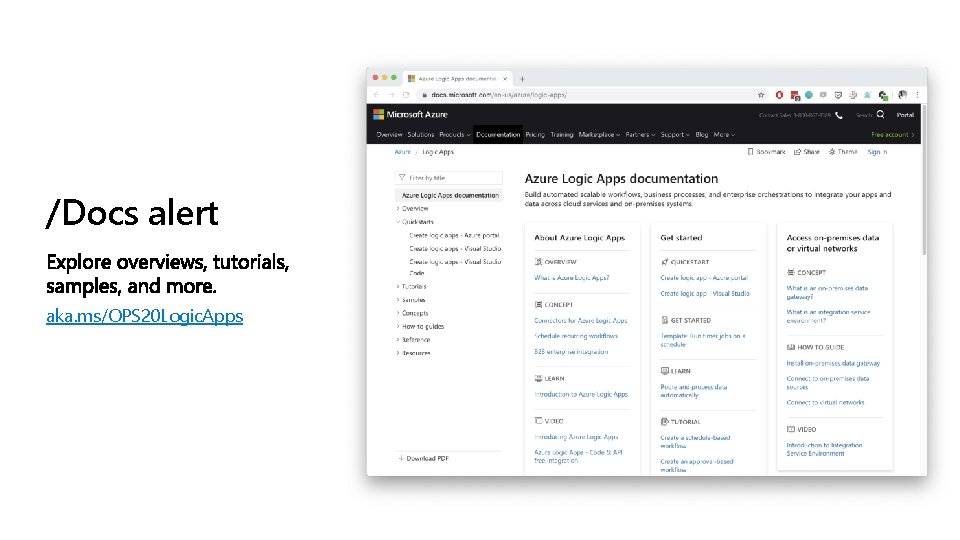Close the Azure Logic Apps documentation tab
Image resolution: width=960 pixels, height=540 pixels.
click(505, 79)
